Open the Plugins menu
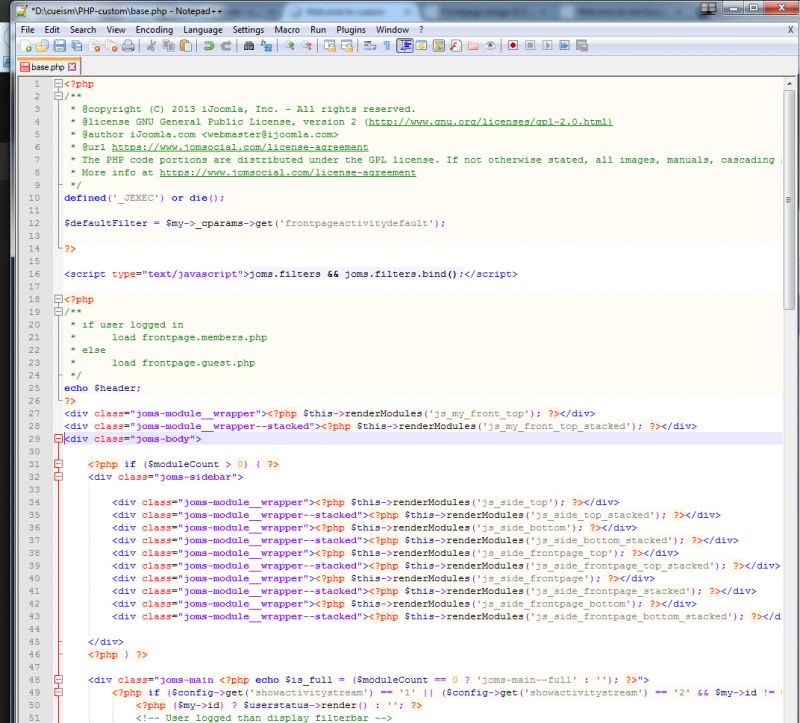The width and height of the screenshot is (800, 723). (351, 30)
